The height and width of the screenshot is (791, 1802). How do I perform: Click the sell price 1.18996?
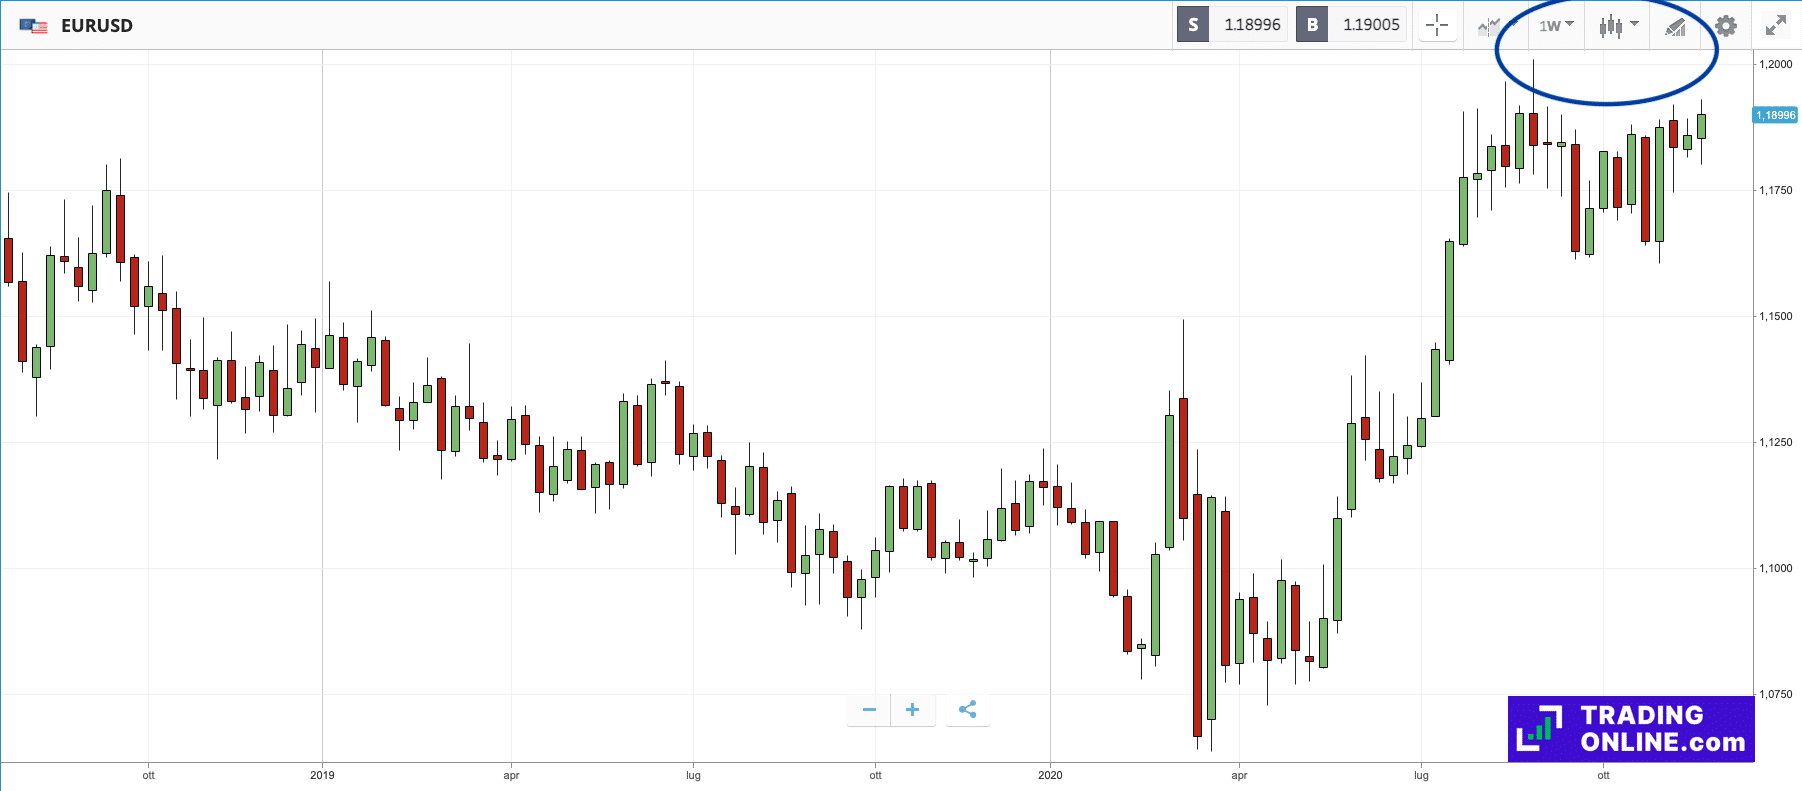coord(1252,25)
